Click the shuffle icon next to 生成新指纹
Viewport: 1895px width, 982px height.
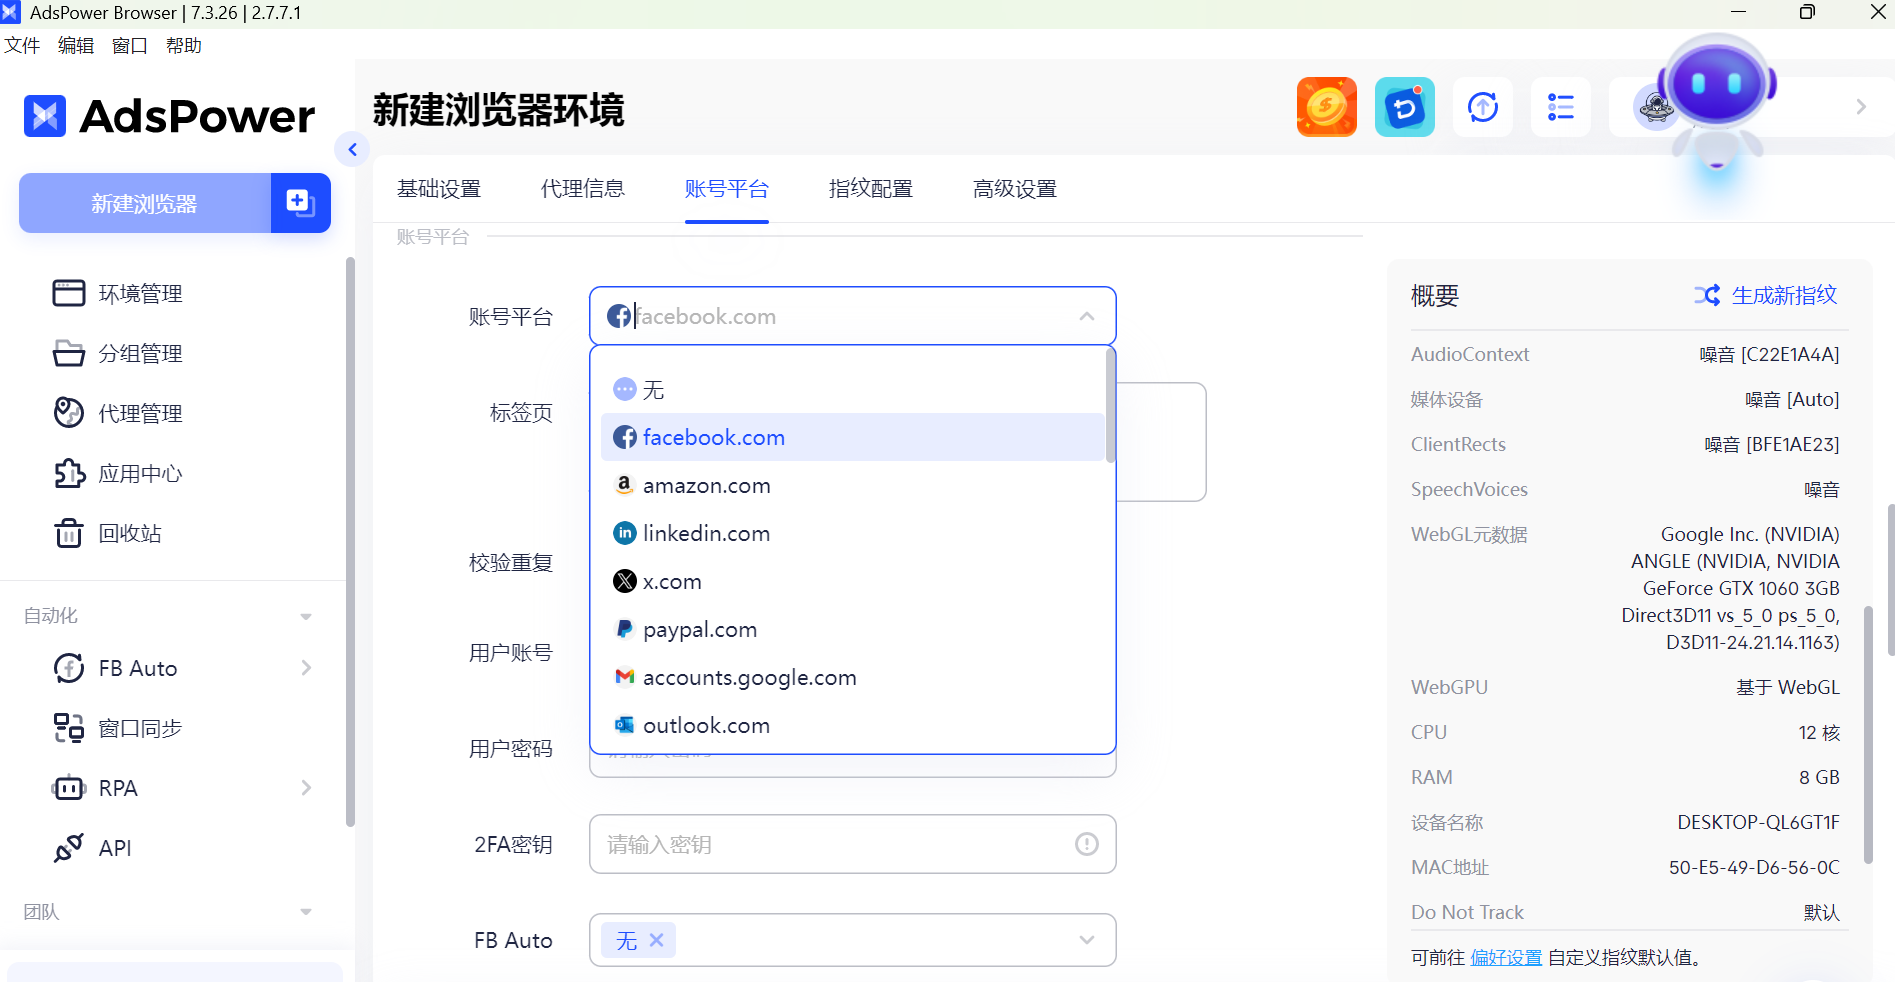coord(1707,295)
